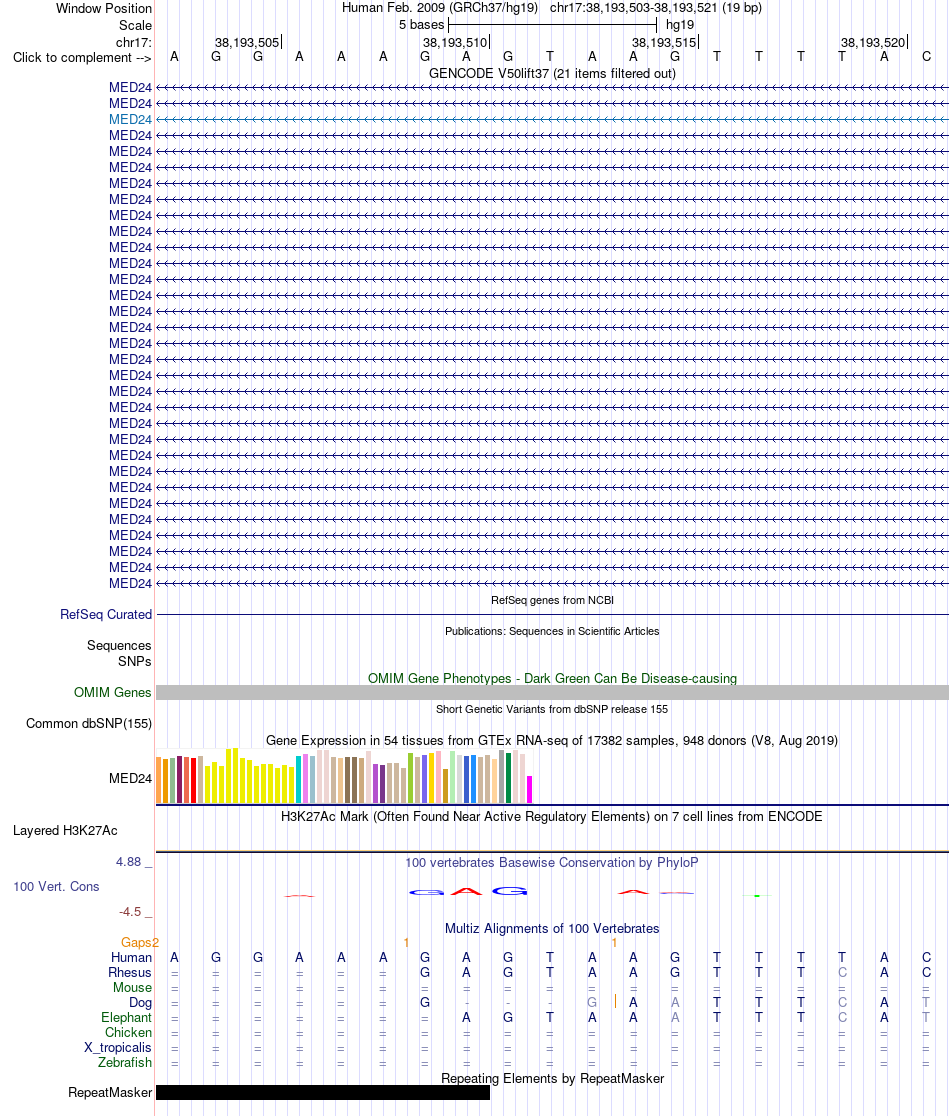Open the GTEx Gene Expression track title
Image resolution: width=950 pixels, height=1116 pixels.
tap(552, 740)
